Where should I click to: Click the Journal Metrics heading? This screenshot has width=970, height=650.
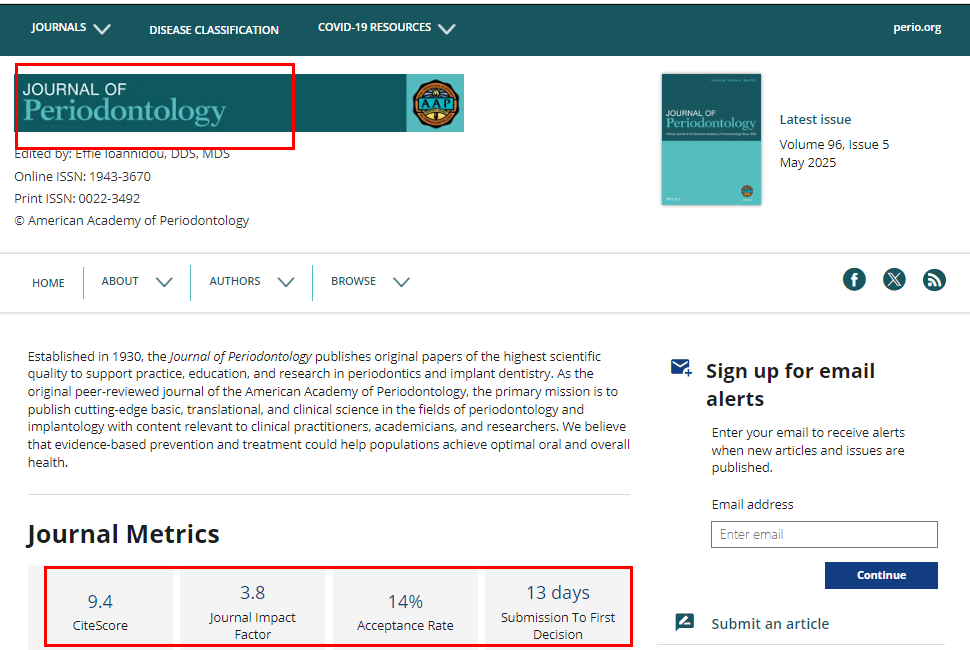pos(123,534)
